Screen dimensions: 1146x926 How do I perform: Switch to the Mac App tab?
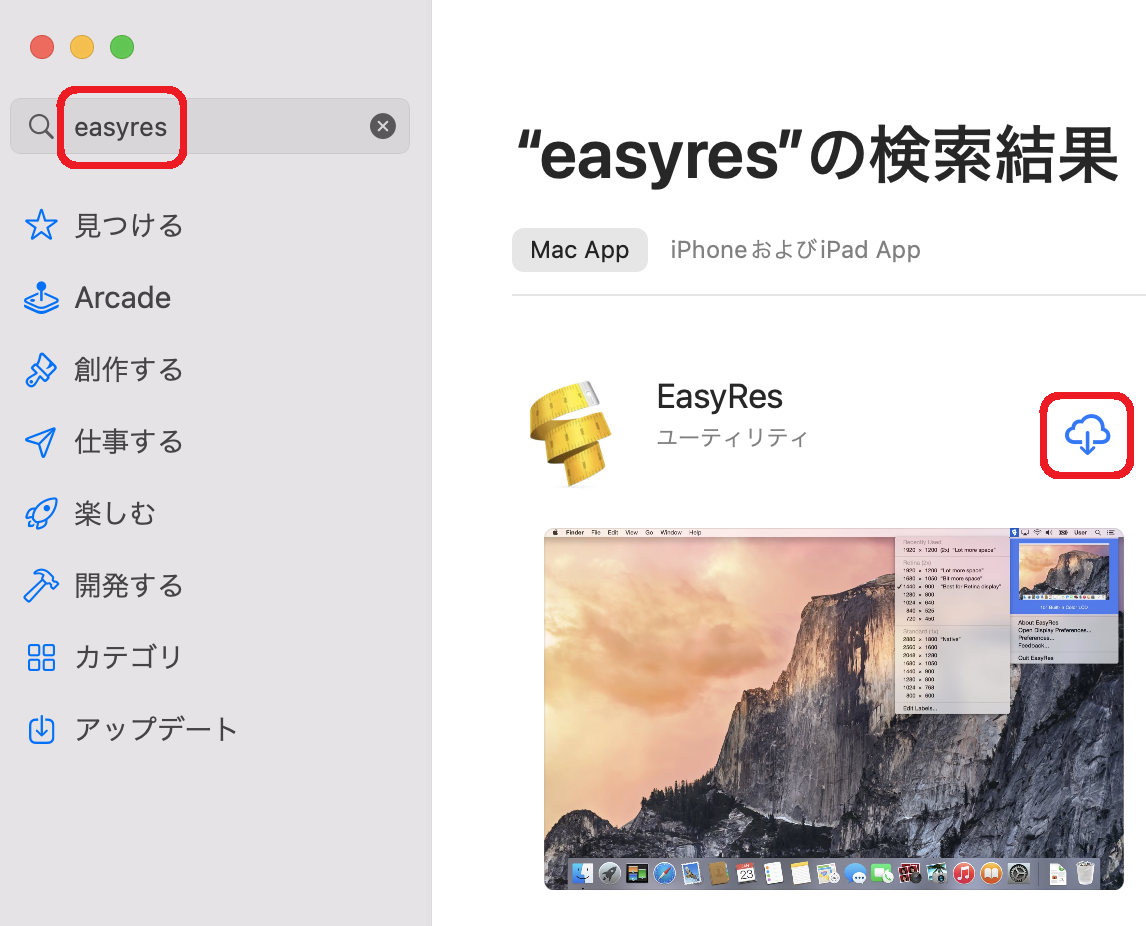579,250
